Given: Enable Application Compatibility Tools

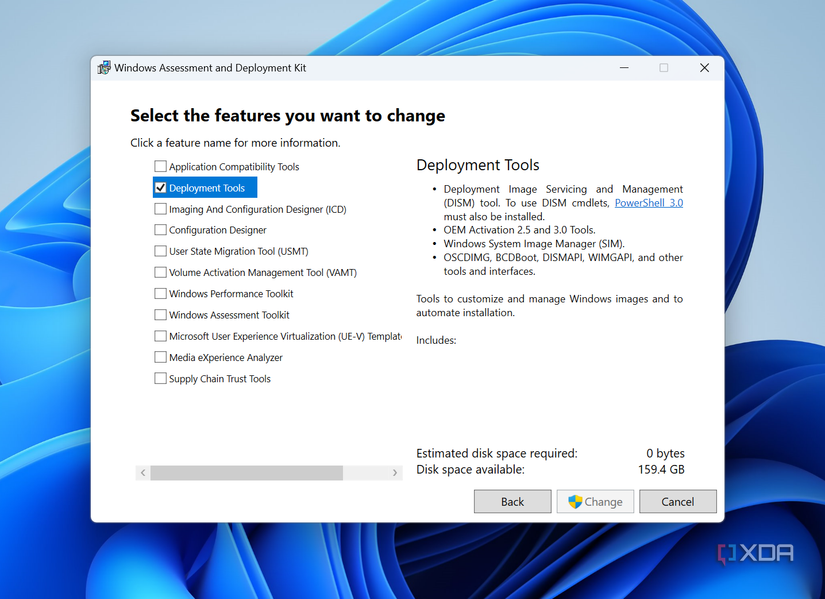Looking at the screenshot, I should (x=160, y=166).
